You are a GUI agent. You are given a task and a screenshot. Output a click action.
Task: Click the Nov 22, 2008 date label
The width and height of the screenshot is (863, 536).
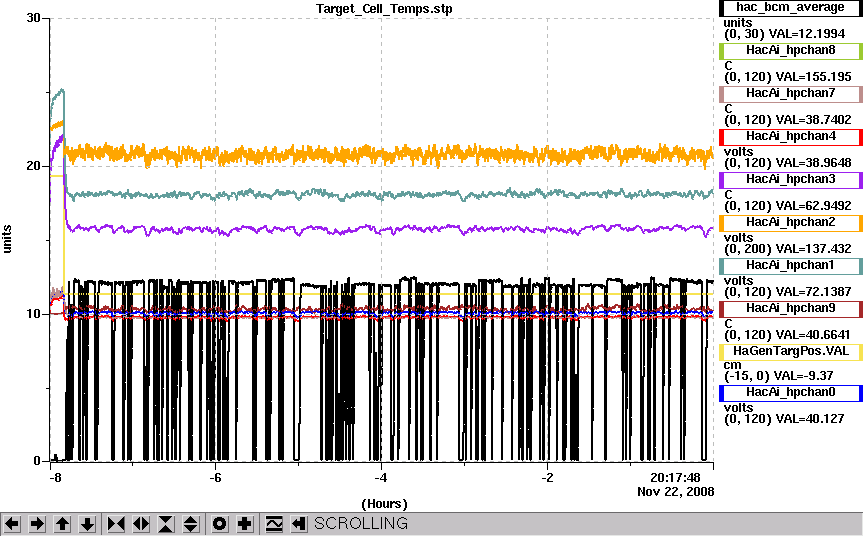pyautogui.click(x=676, y=491)
